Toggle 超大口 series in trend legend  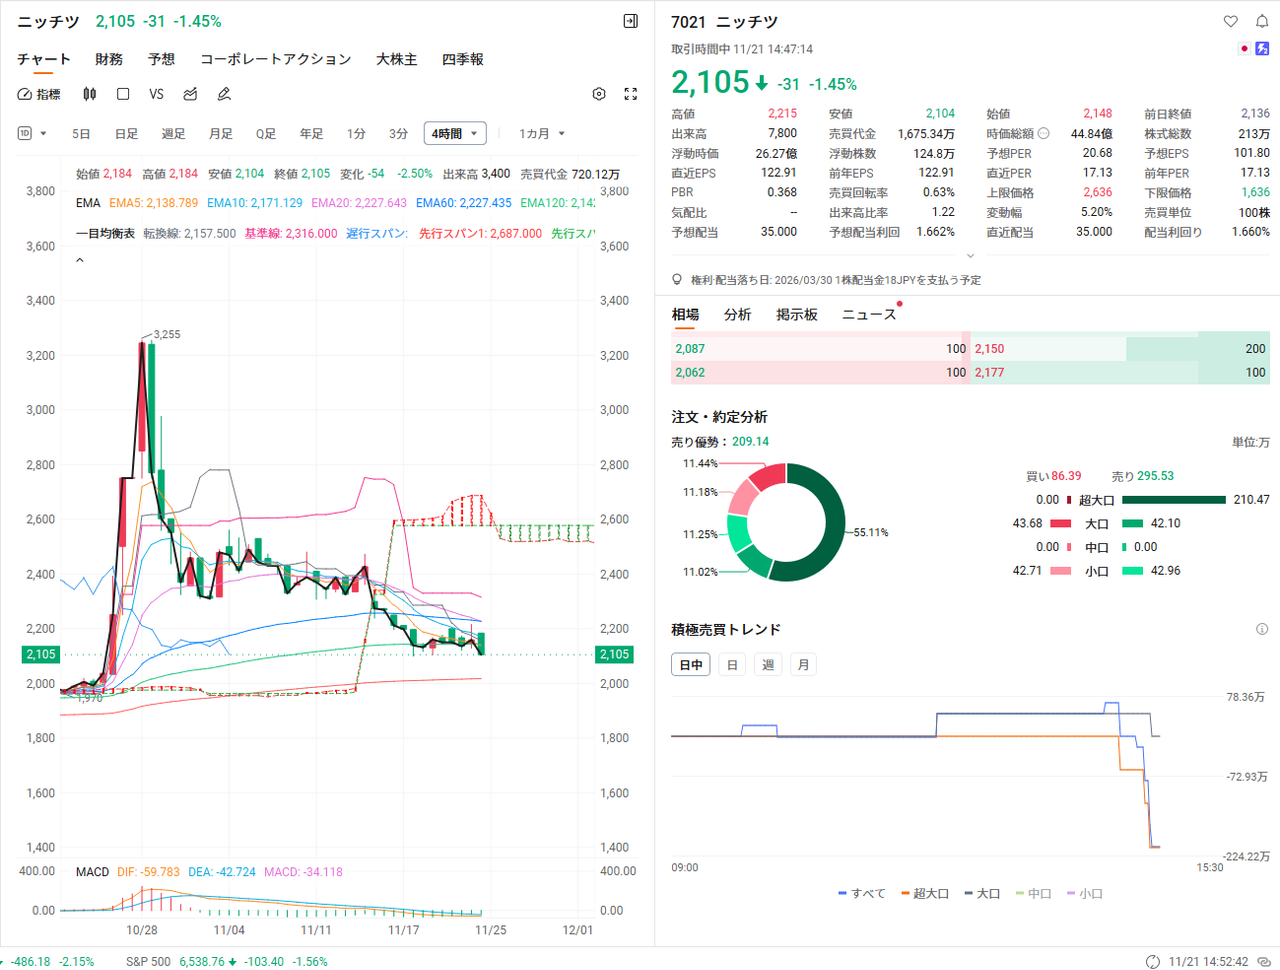tap(925, 893)
